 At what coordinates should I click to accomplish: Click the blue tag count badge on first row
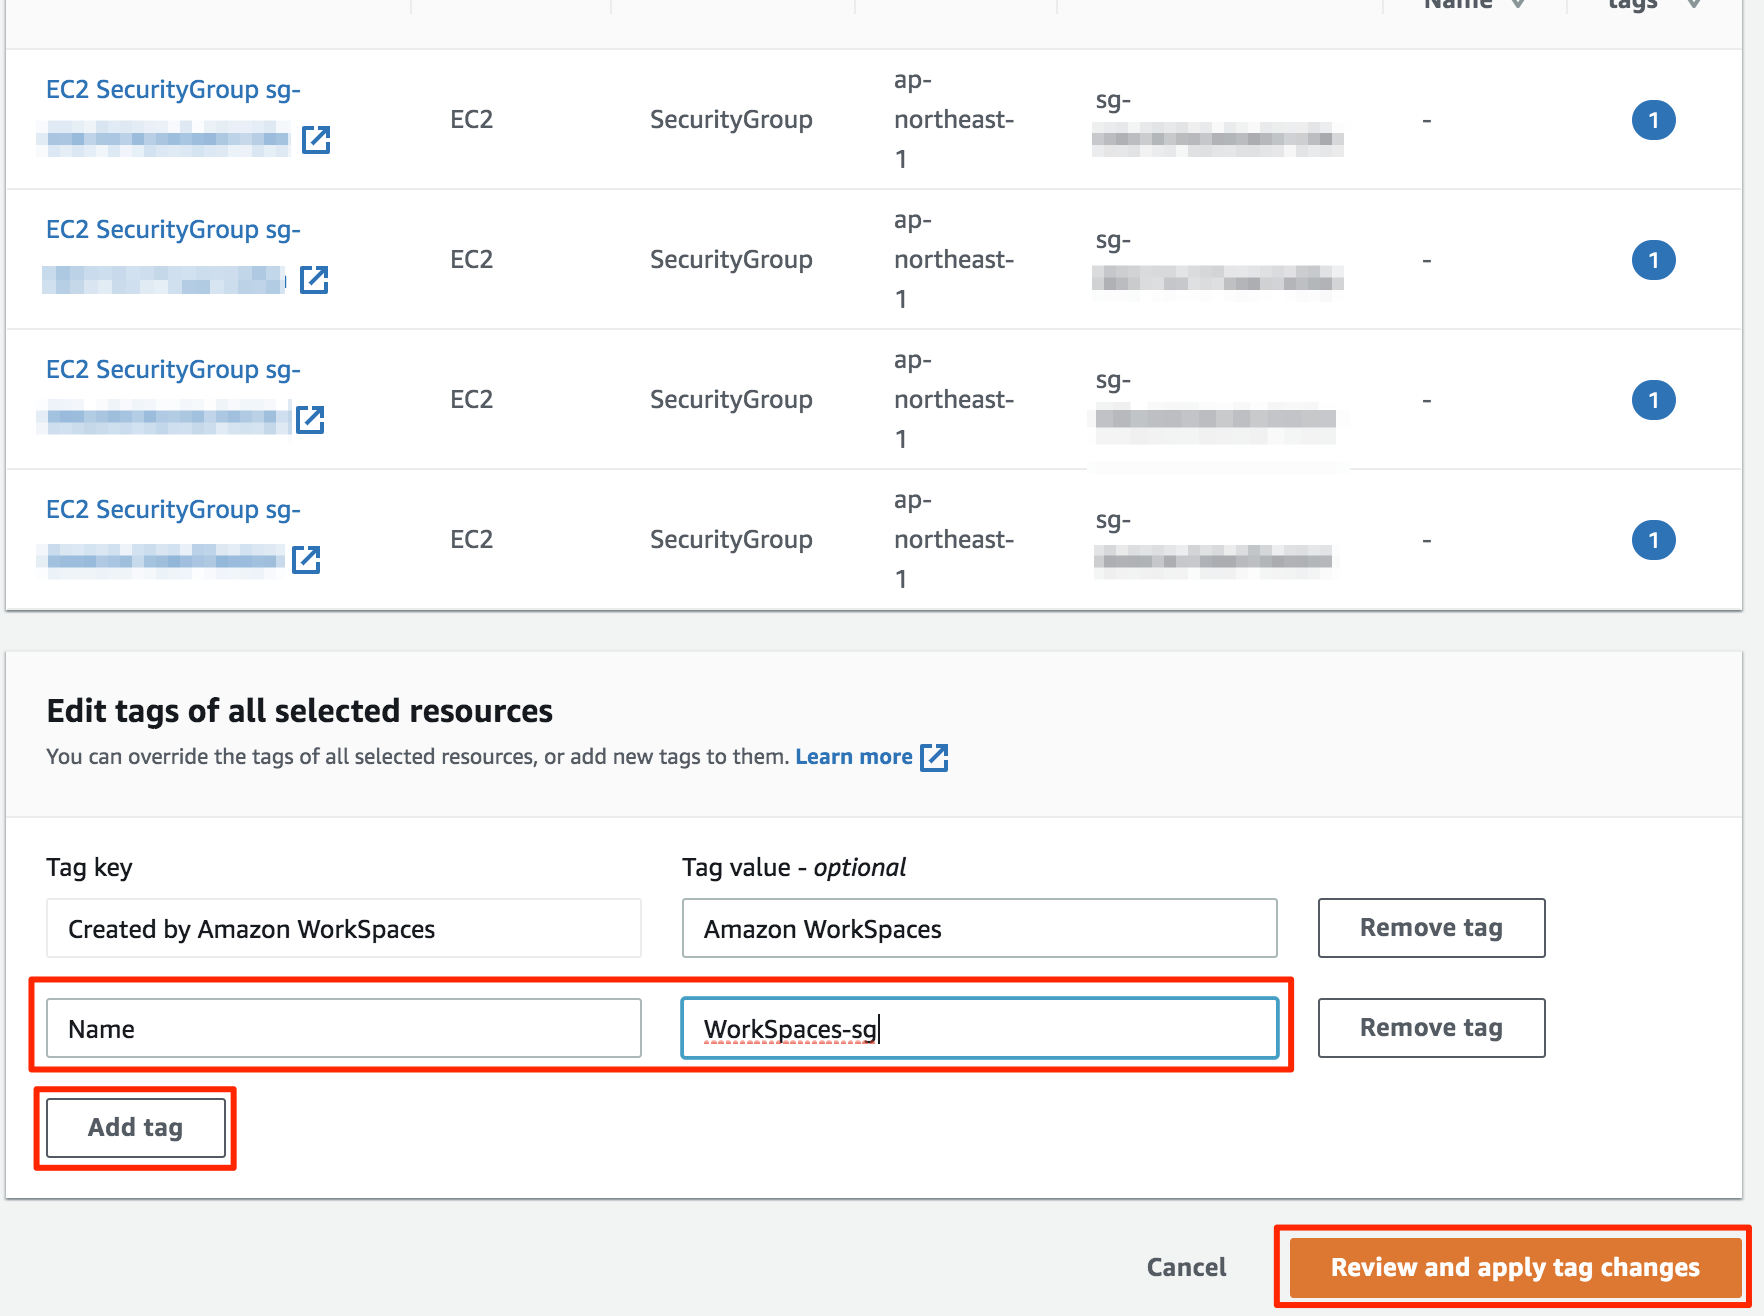tap(1654, 119)
